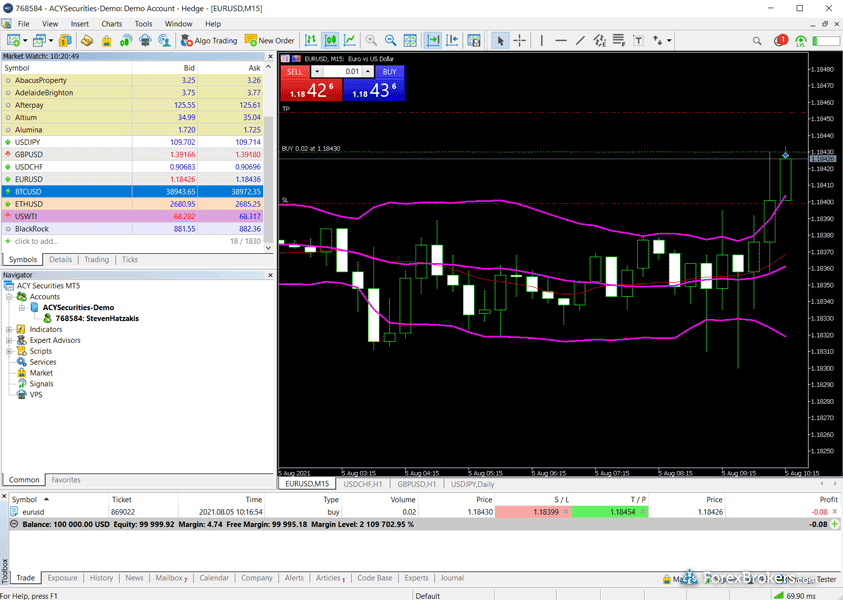Open the Favorites tab in Navigator
The width and height of the screenshot is (843, 600).
coord(66,480)
